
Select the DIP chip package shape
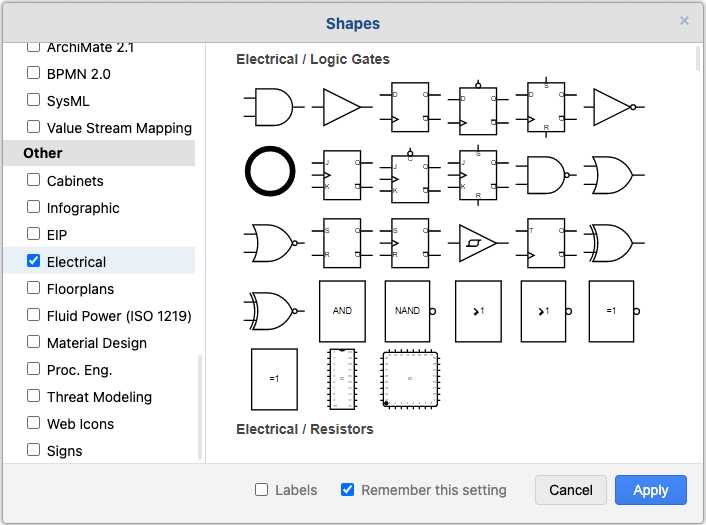342,379
